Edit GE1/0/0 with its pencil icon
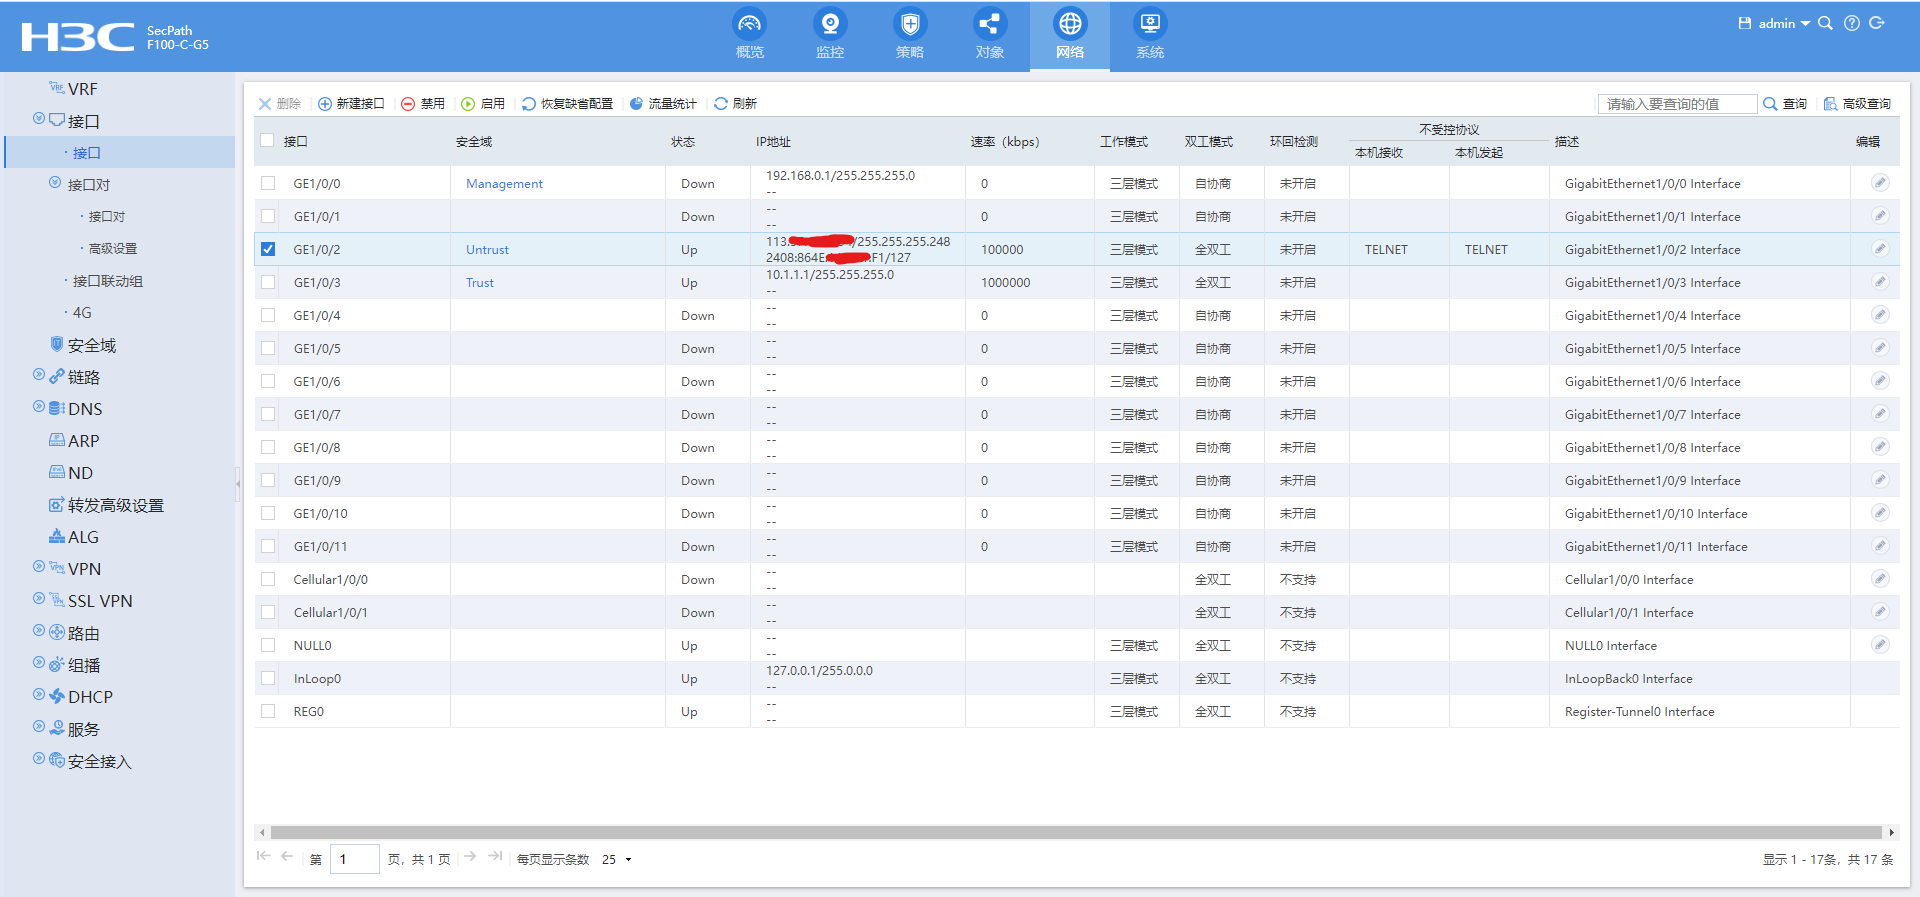 1880,183
